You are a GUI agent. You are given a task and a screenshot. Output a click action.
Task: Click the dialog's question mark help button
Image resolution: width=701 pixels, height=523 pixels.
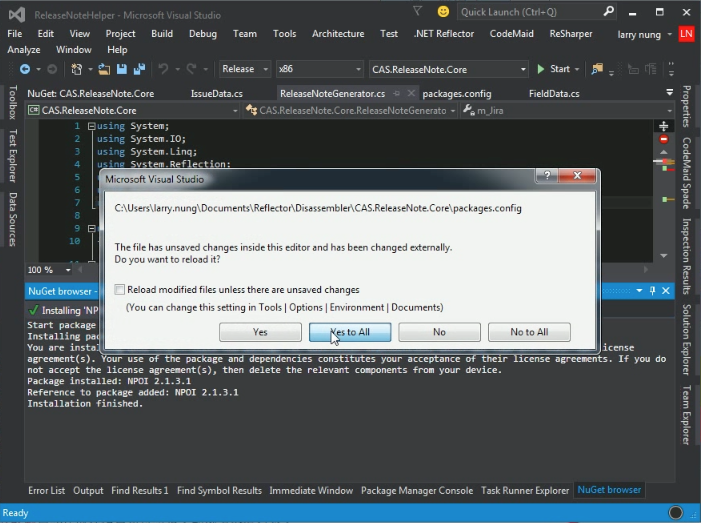(547, 176)
